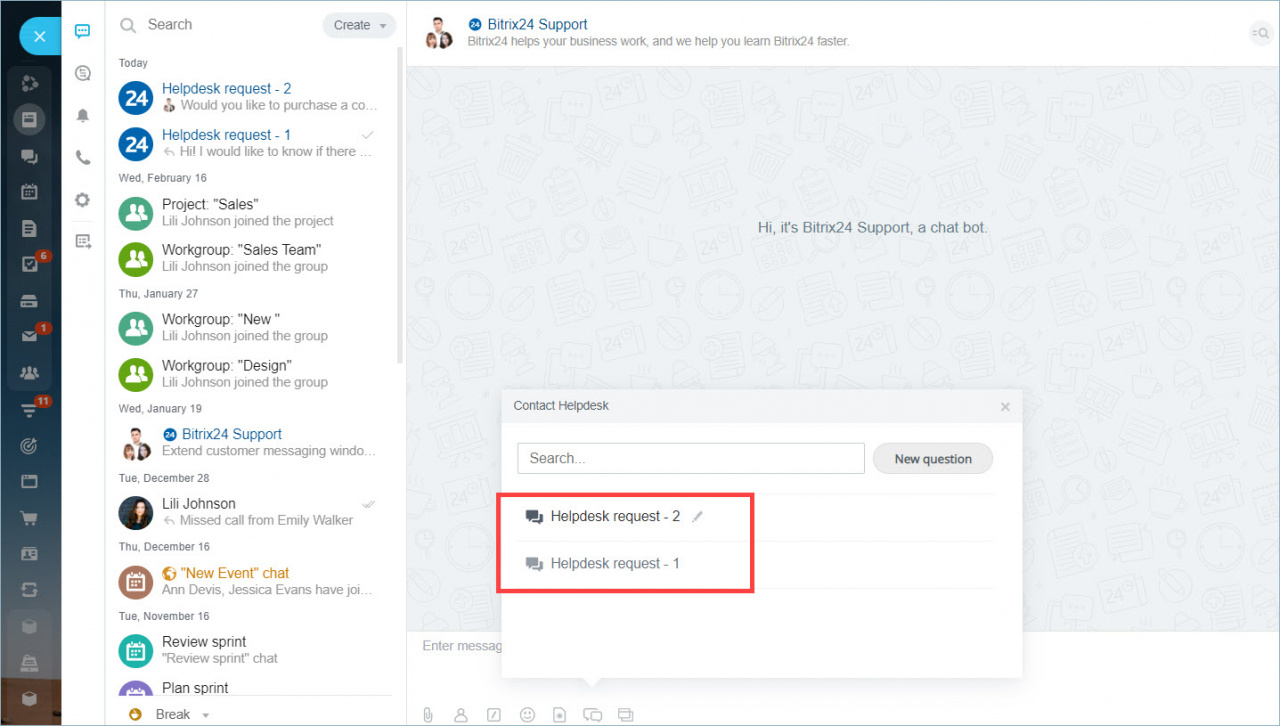The image size is (1280, 726).
Task: Expand the Break status dropdown
Action: coord(206,715)
